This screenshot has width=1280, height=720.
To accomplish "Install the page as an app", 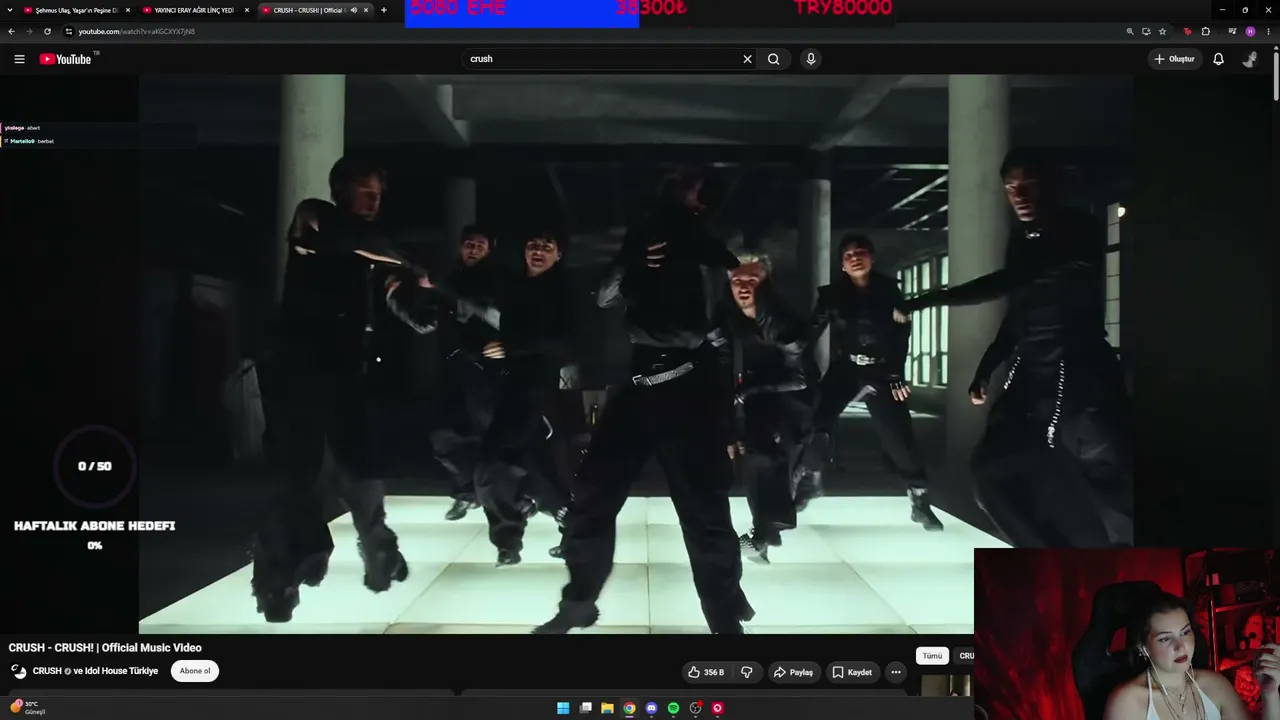I will 1146,31.
